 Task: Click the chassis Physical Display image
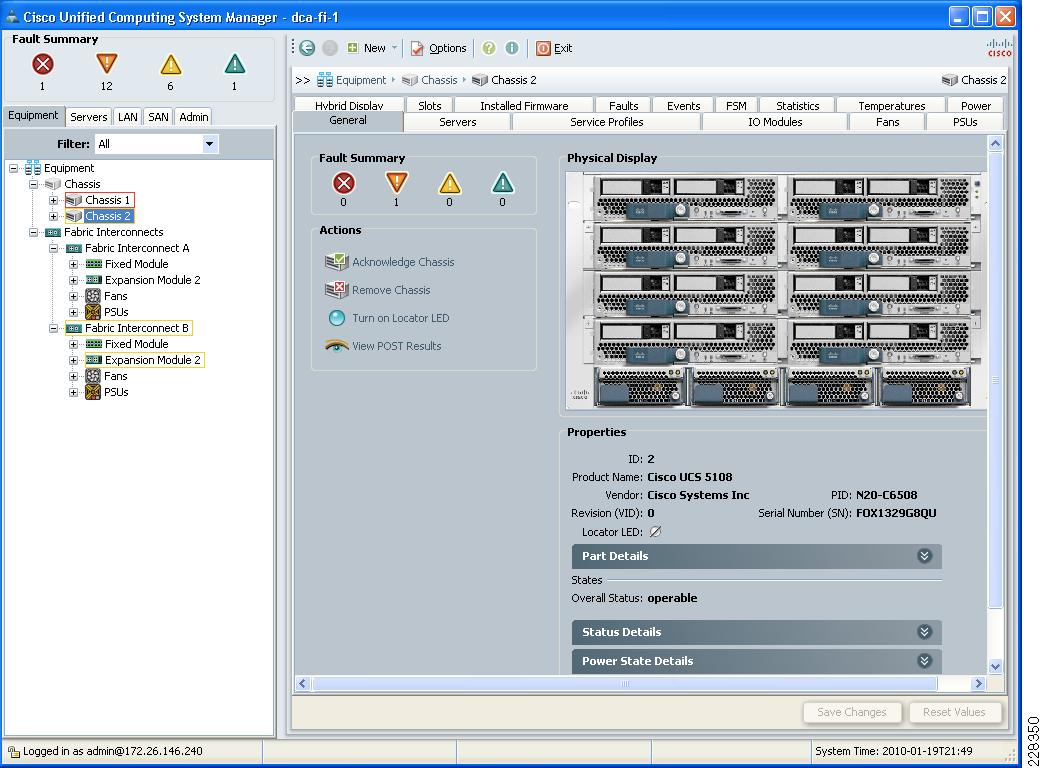pos(775,290)
